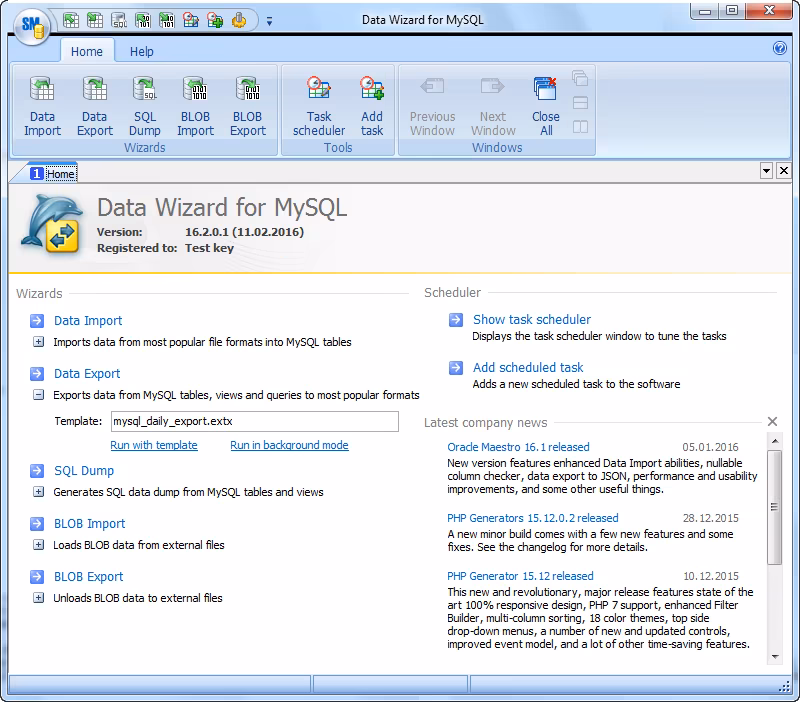The image size is (800, 702).
Task: Click the BLOB Export ribbon icon
Action: coord(247,103)
